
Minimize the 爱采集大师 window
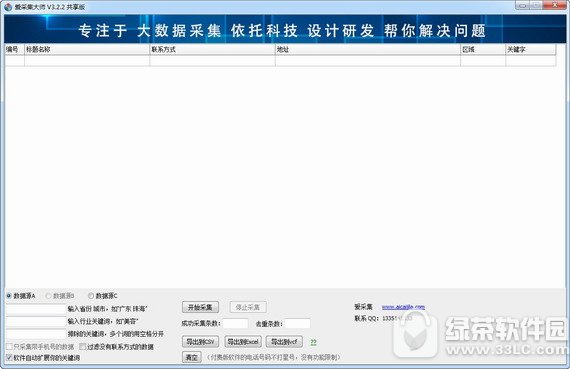pyautogui.click(x=522, y=5)
